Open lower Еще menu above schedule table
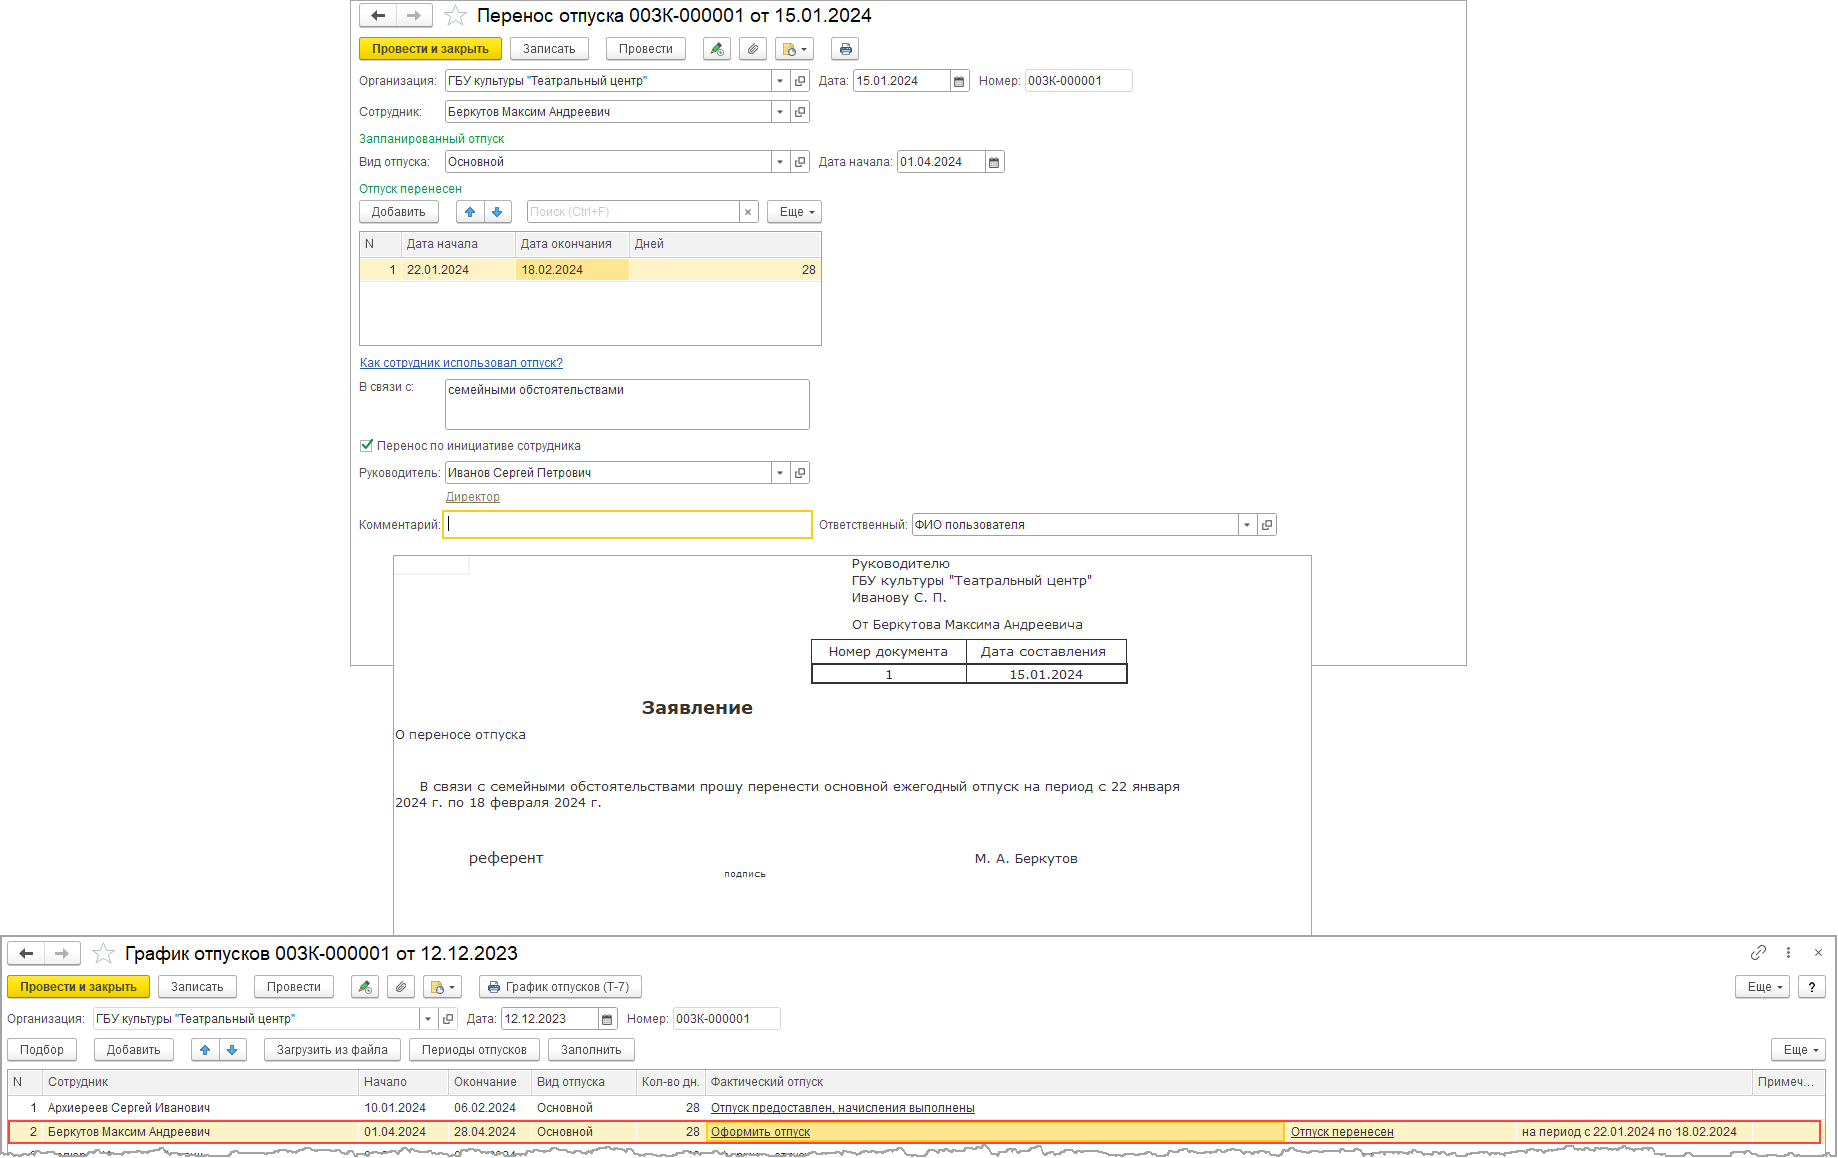1838x1158 pixels. pos(1798,1050)
